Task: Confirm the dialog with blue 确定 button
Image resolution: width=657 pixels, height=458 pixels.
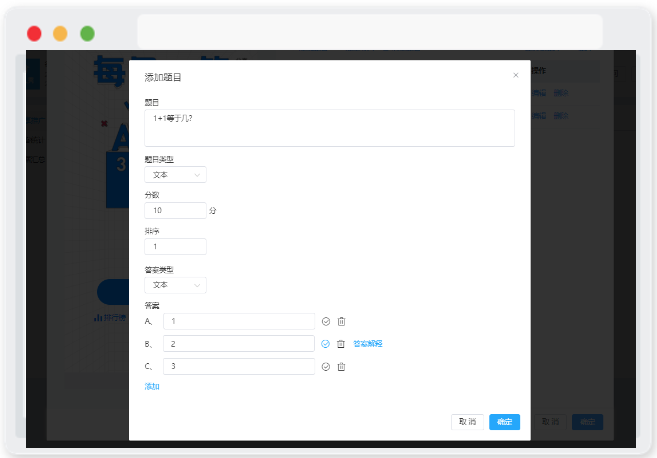Action: click(x=504, y=422)
